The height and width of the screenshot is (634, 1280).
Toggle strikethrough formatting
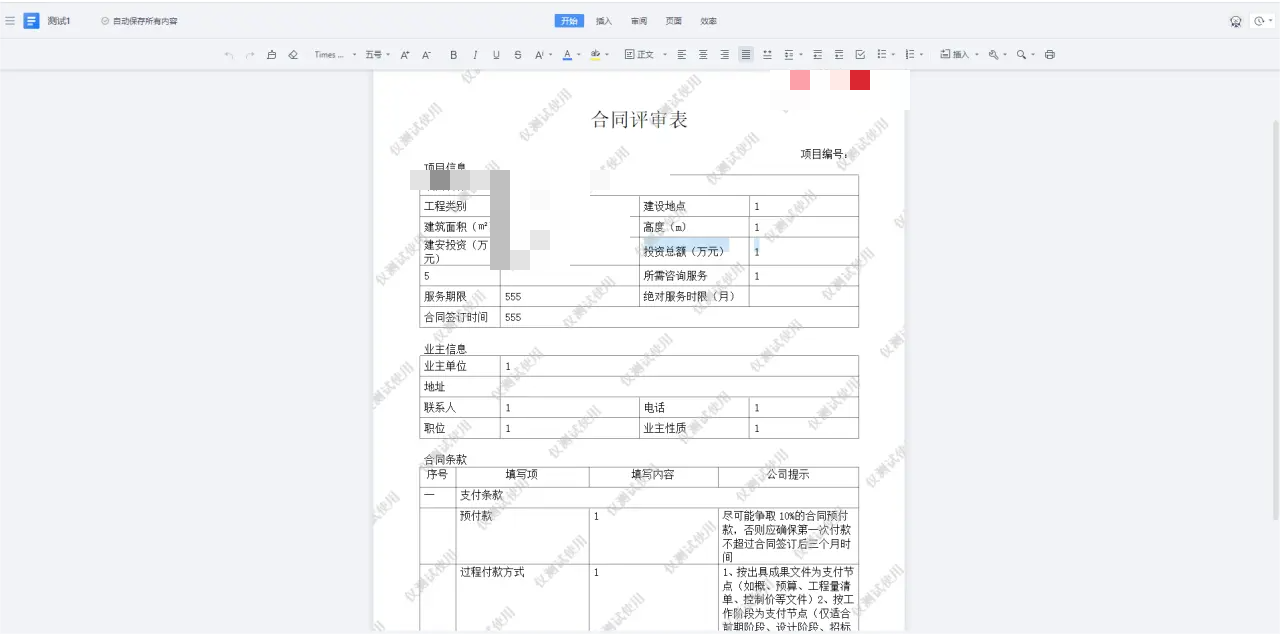pyautogui.click(x=517, y=55)
